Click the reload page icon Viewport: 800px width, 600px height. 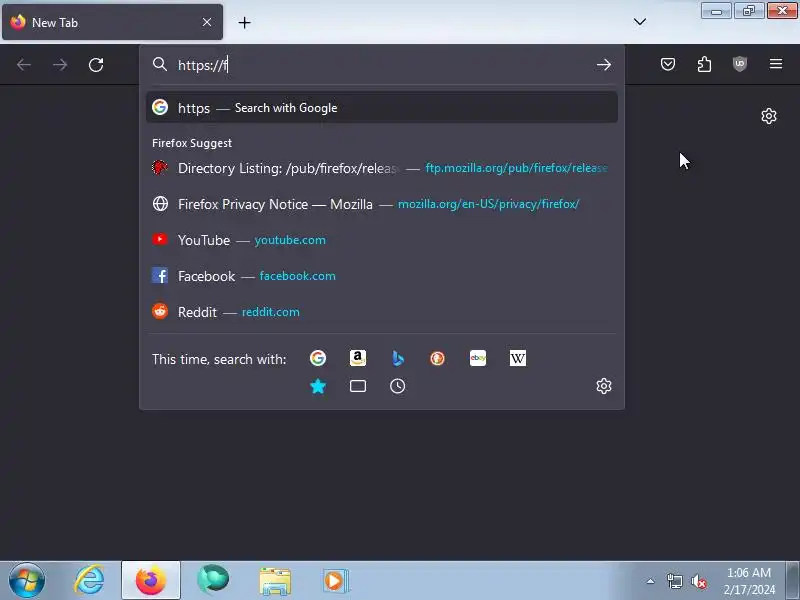[x=96, y=65]
